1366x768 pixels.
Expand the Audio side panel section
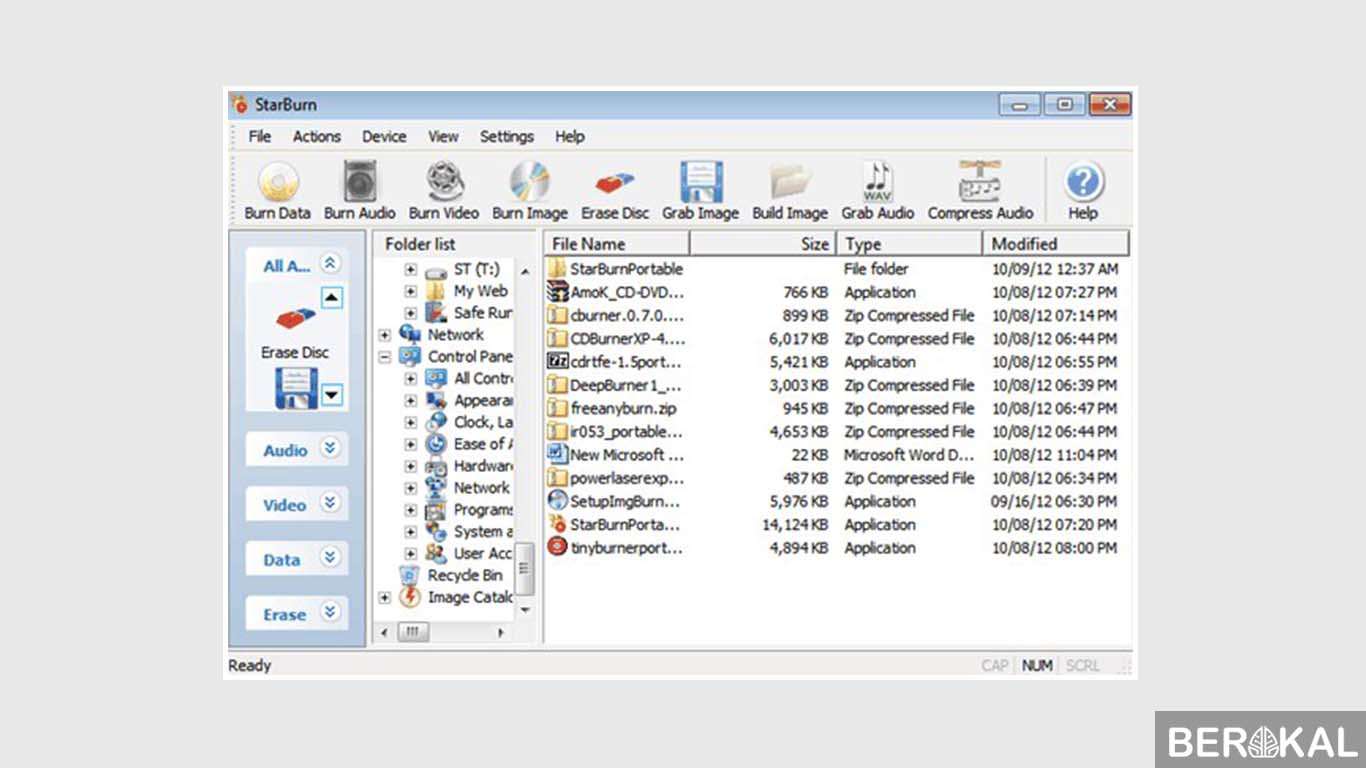(329, 449)
